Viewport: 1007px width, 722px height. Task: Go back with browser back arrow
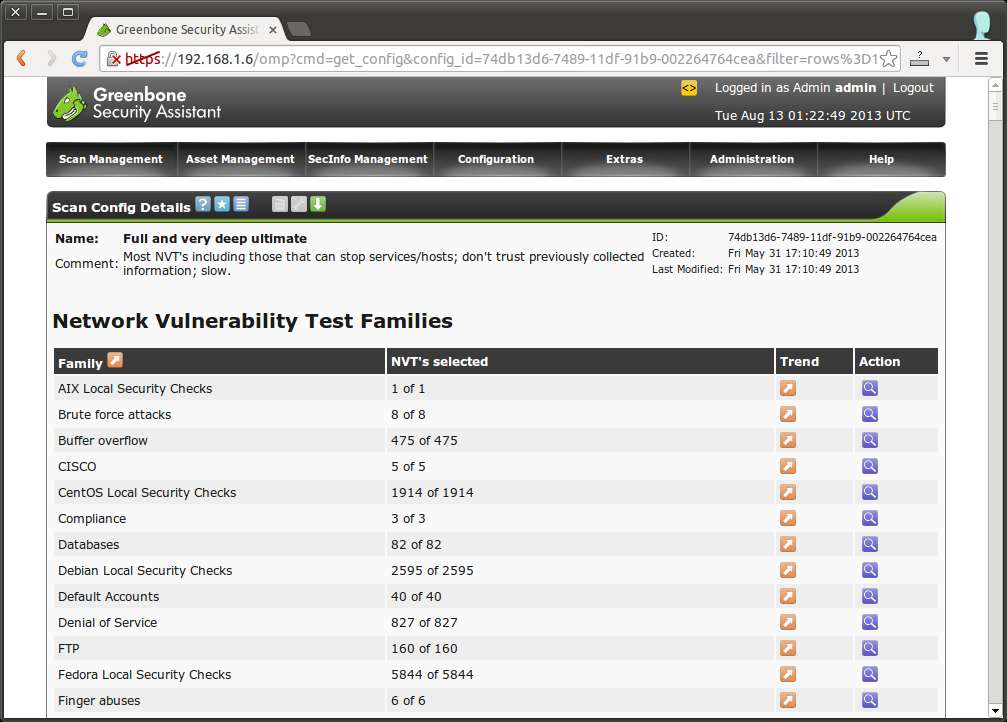point(21,58)
